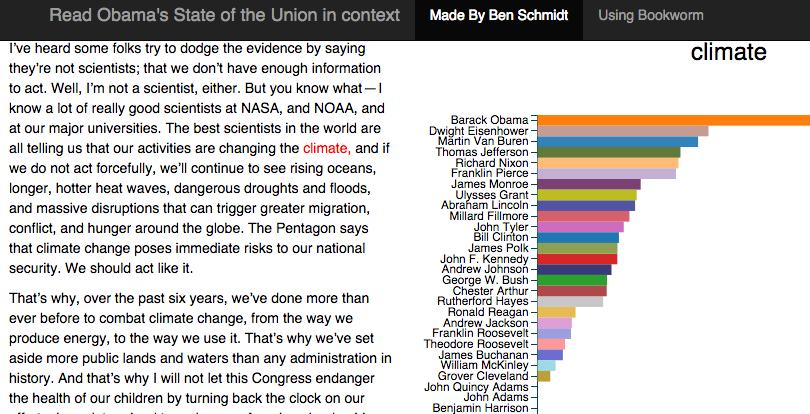This screenshot has width=810, height=414.
Task: Click the blue Martin Van Buren bar
Action: (618, 142)
